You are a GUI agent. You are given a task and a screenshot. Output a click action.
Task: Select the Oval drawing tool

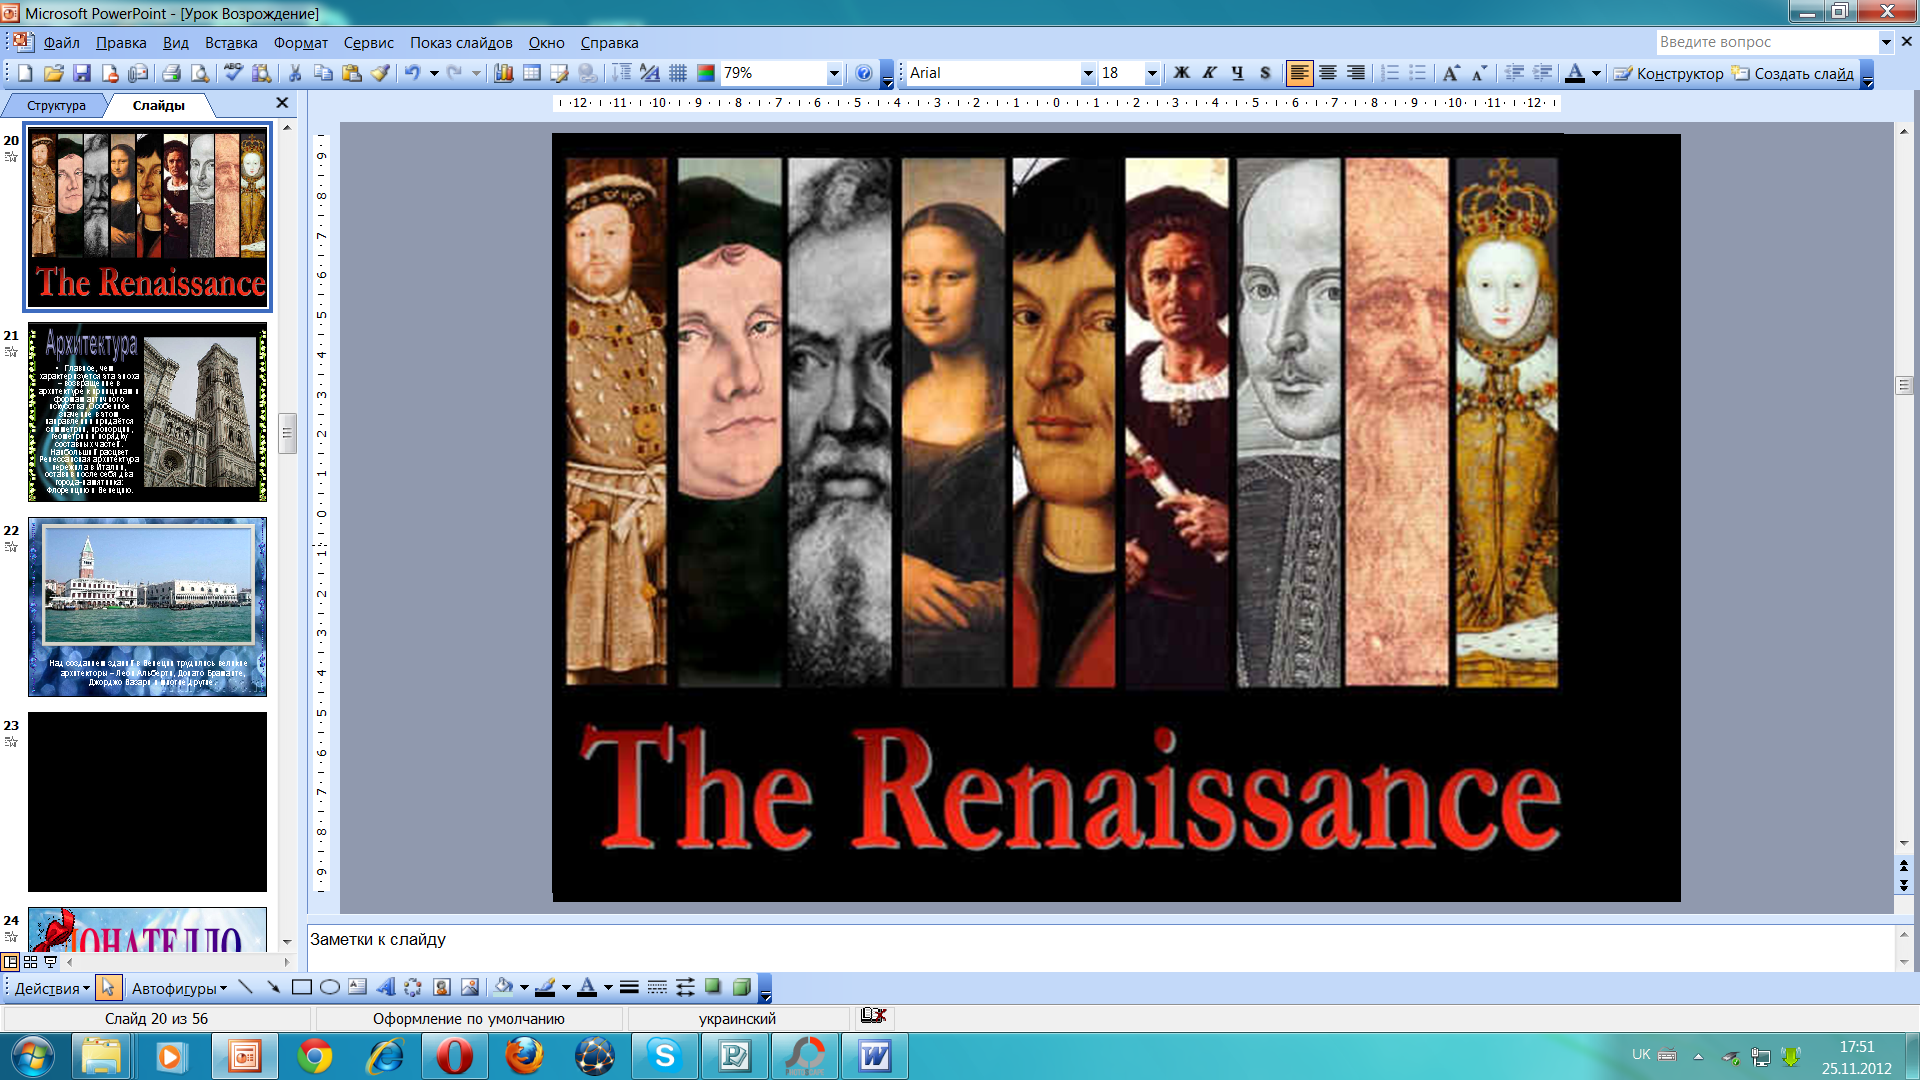(329, 988)
